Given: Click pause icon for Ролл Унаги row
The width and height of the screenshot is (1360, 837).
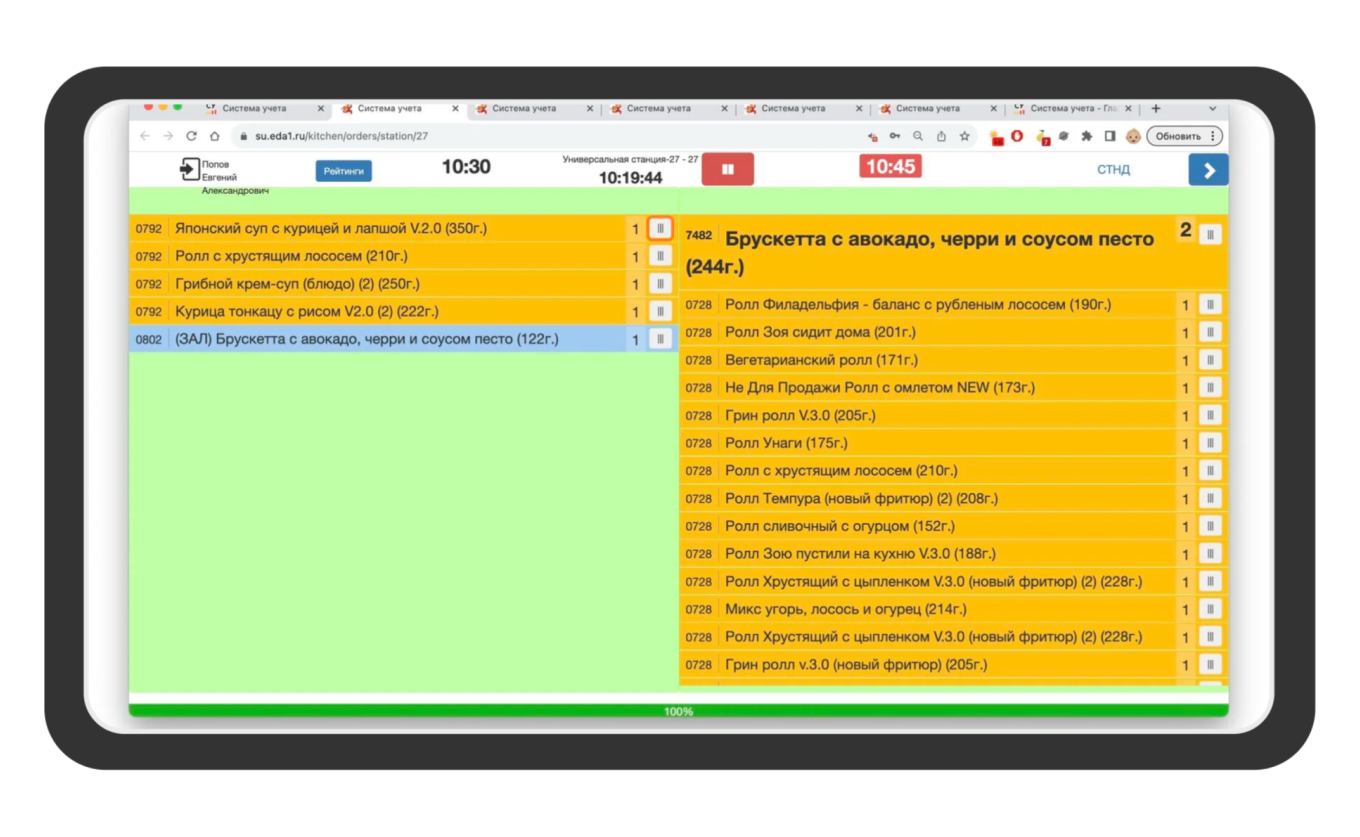Looking at the screenshot, I should [1210, 443].
